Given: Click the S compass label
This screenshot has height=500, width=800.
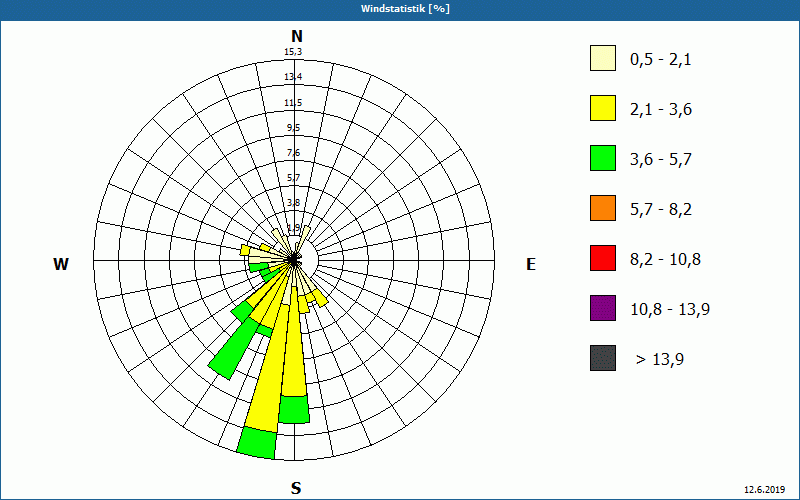Looking at the screenshot, I should (296, 489).
